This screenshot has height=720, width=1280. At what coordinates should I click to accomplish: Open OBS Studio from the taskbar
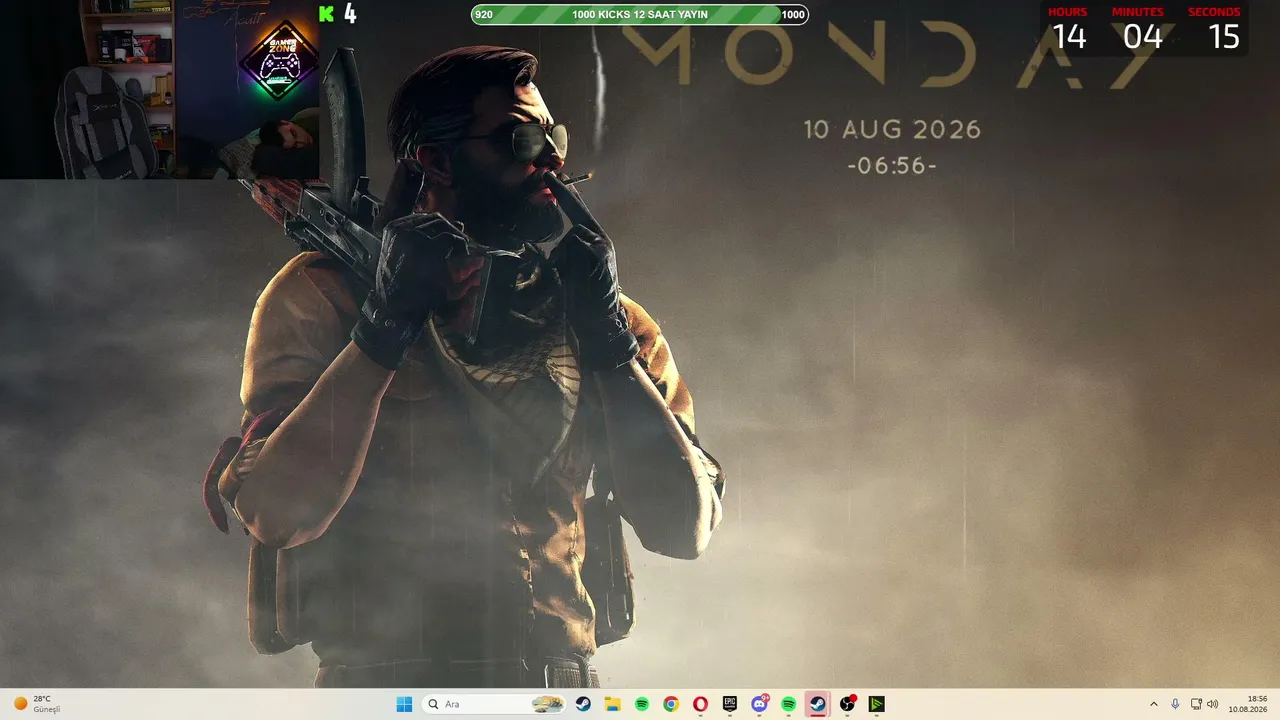pos(847,704)
